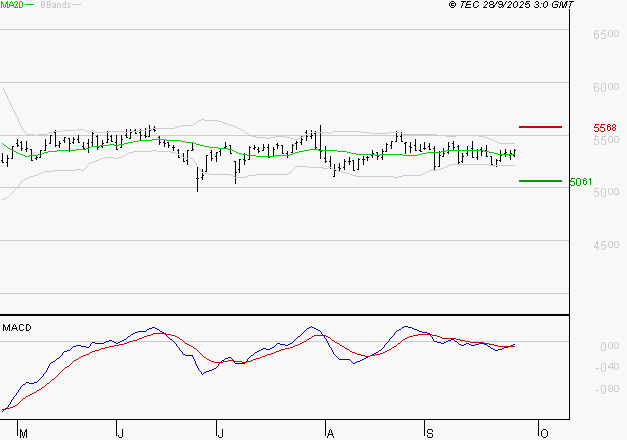Select the M month marker on time axis

pyautogui.click(x=24, y=432)
